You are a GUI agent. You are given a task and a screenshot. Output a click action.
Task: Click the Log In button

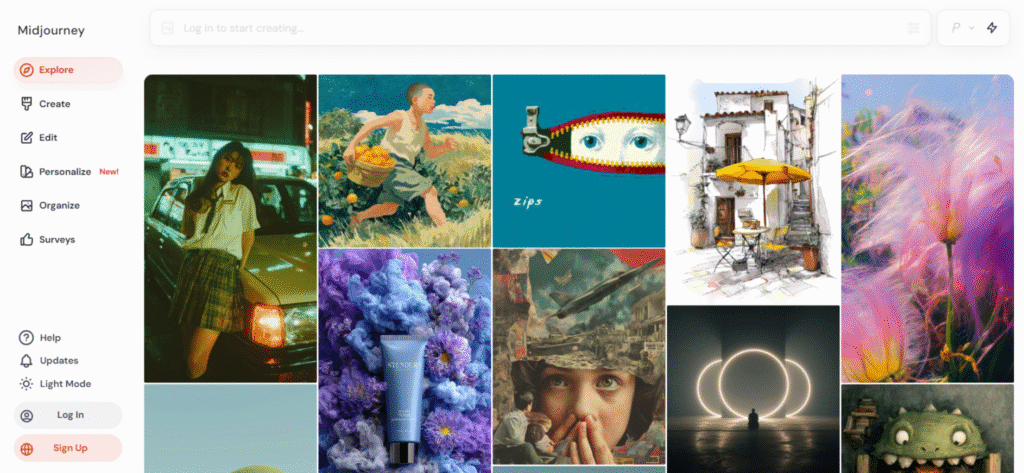(68, 415)
